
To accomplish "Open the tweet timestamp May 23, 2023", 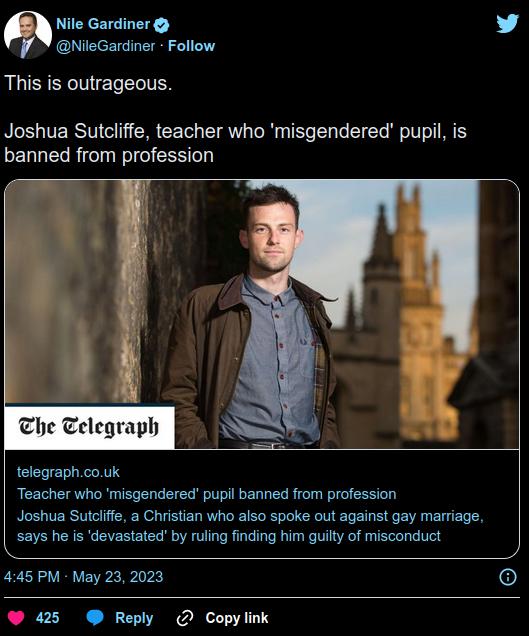I will [x=83, y=577].
